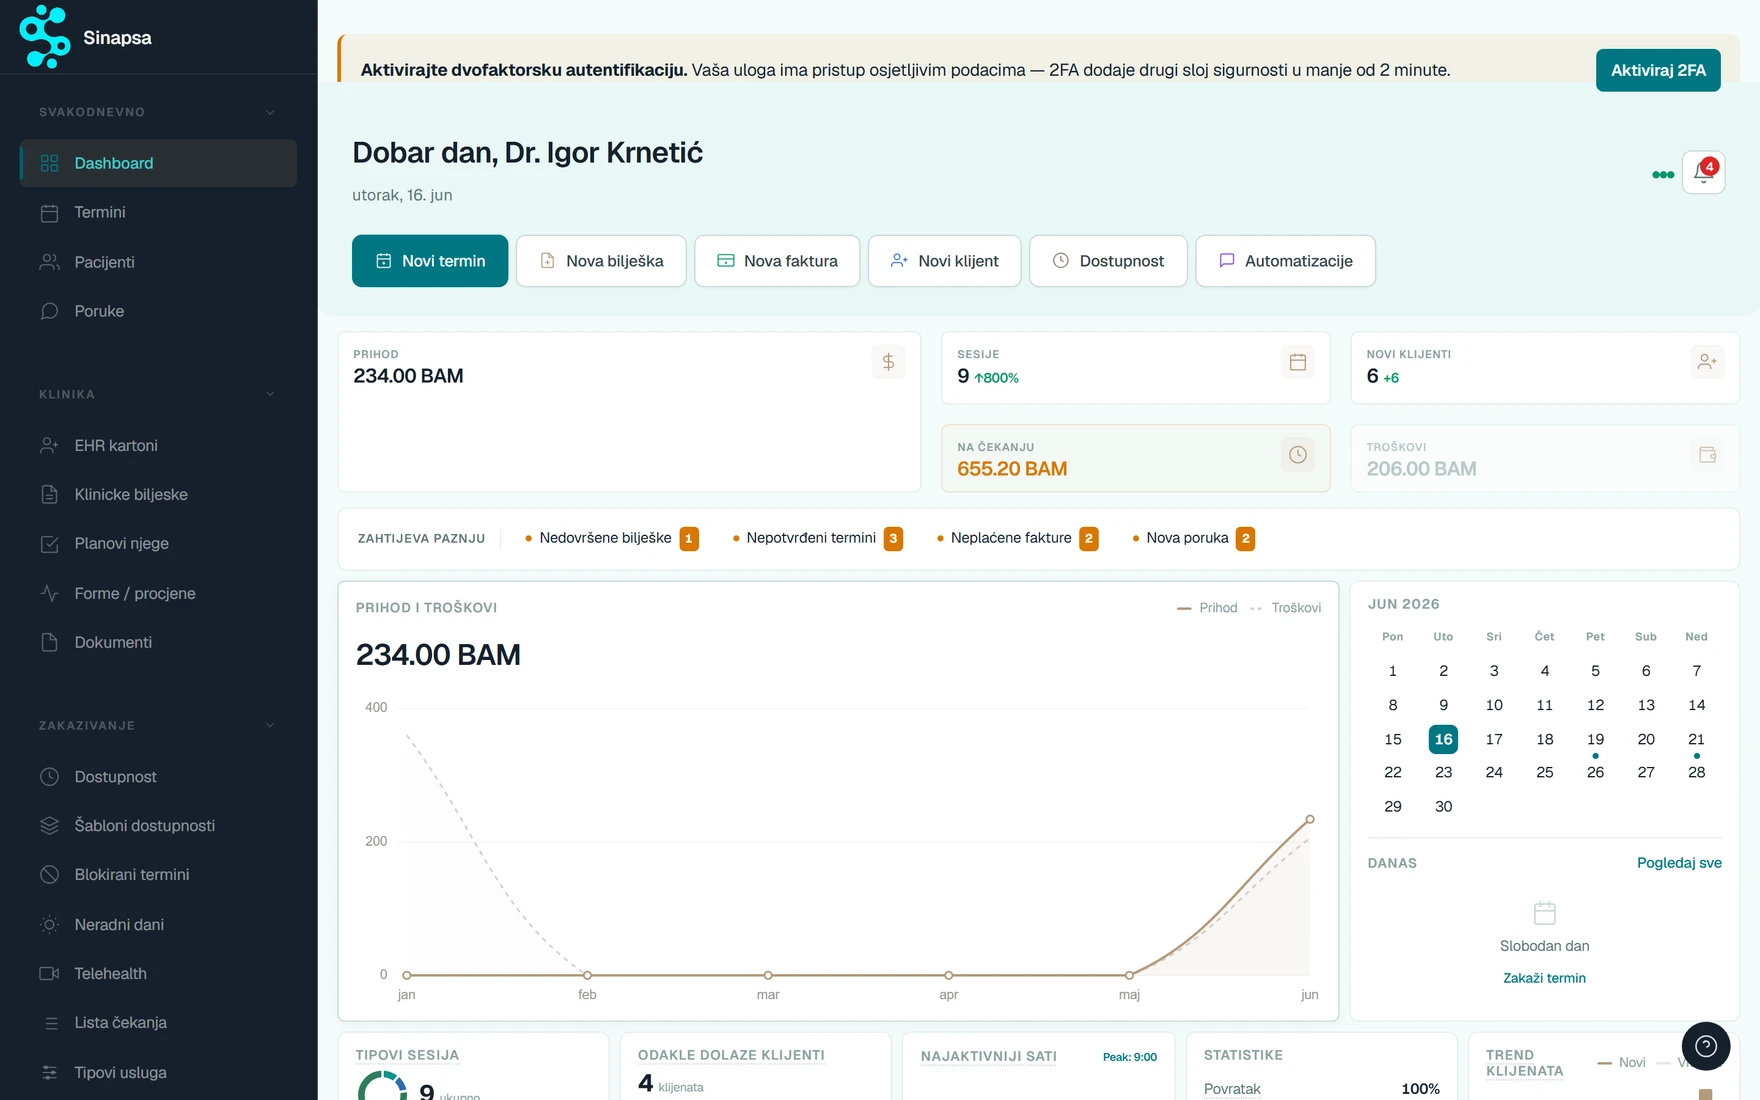
Task: Open Pacijenti from the sidebar
Action: point(158,262)
